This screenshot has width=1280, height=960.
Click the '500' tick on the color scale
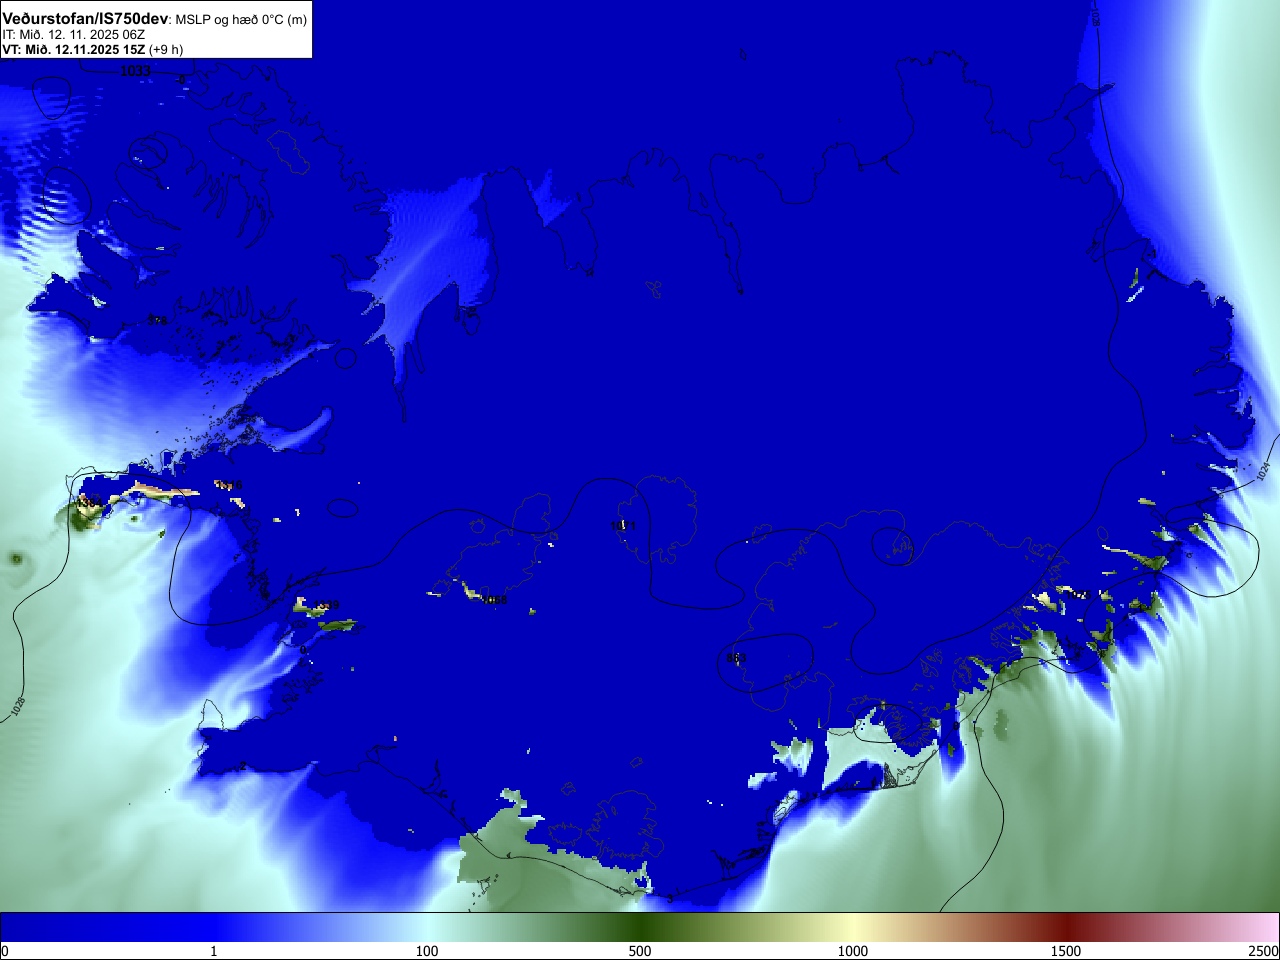click(x=640, y=951)
